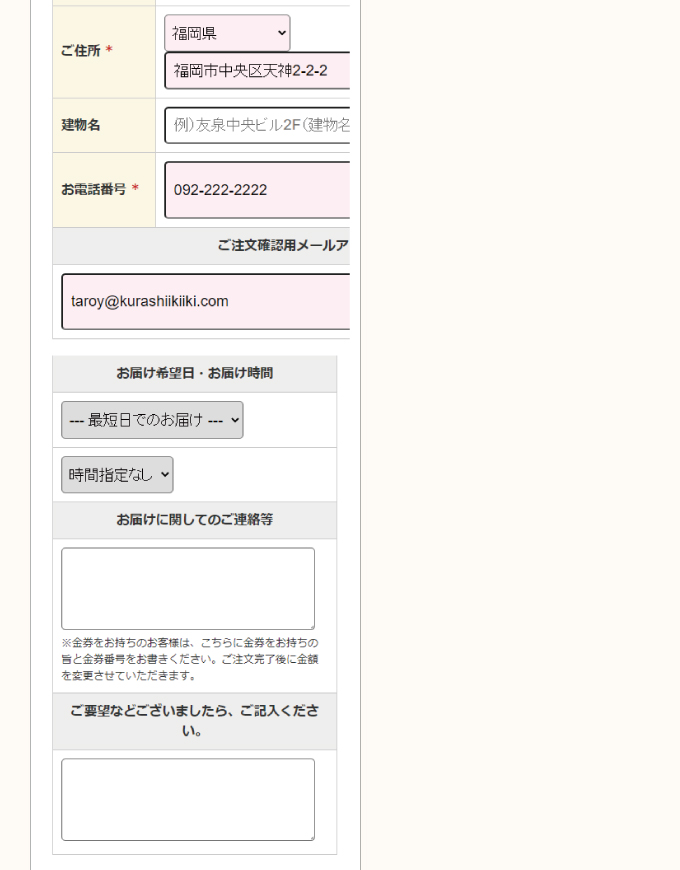Click the 建物名 building name input
Image resolution: width=680 pixels, height=870 pixels.
tap(257, 125)
